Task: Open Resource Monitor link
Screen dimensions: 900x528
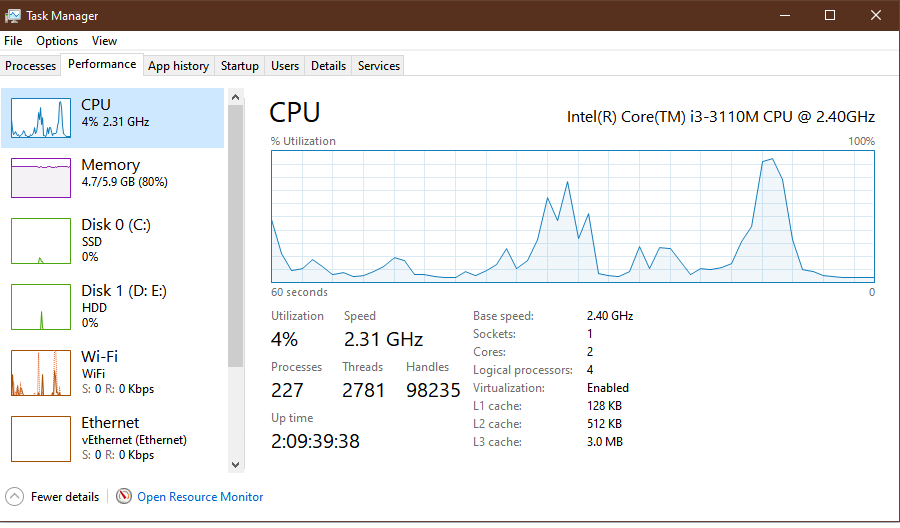Action: [200, 497]
